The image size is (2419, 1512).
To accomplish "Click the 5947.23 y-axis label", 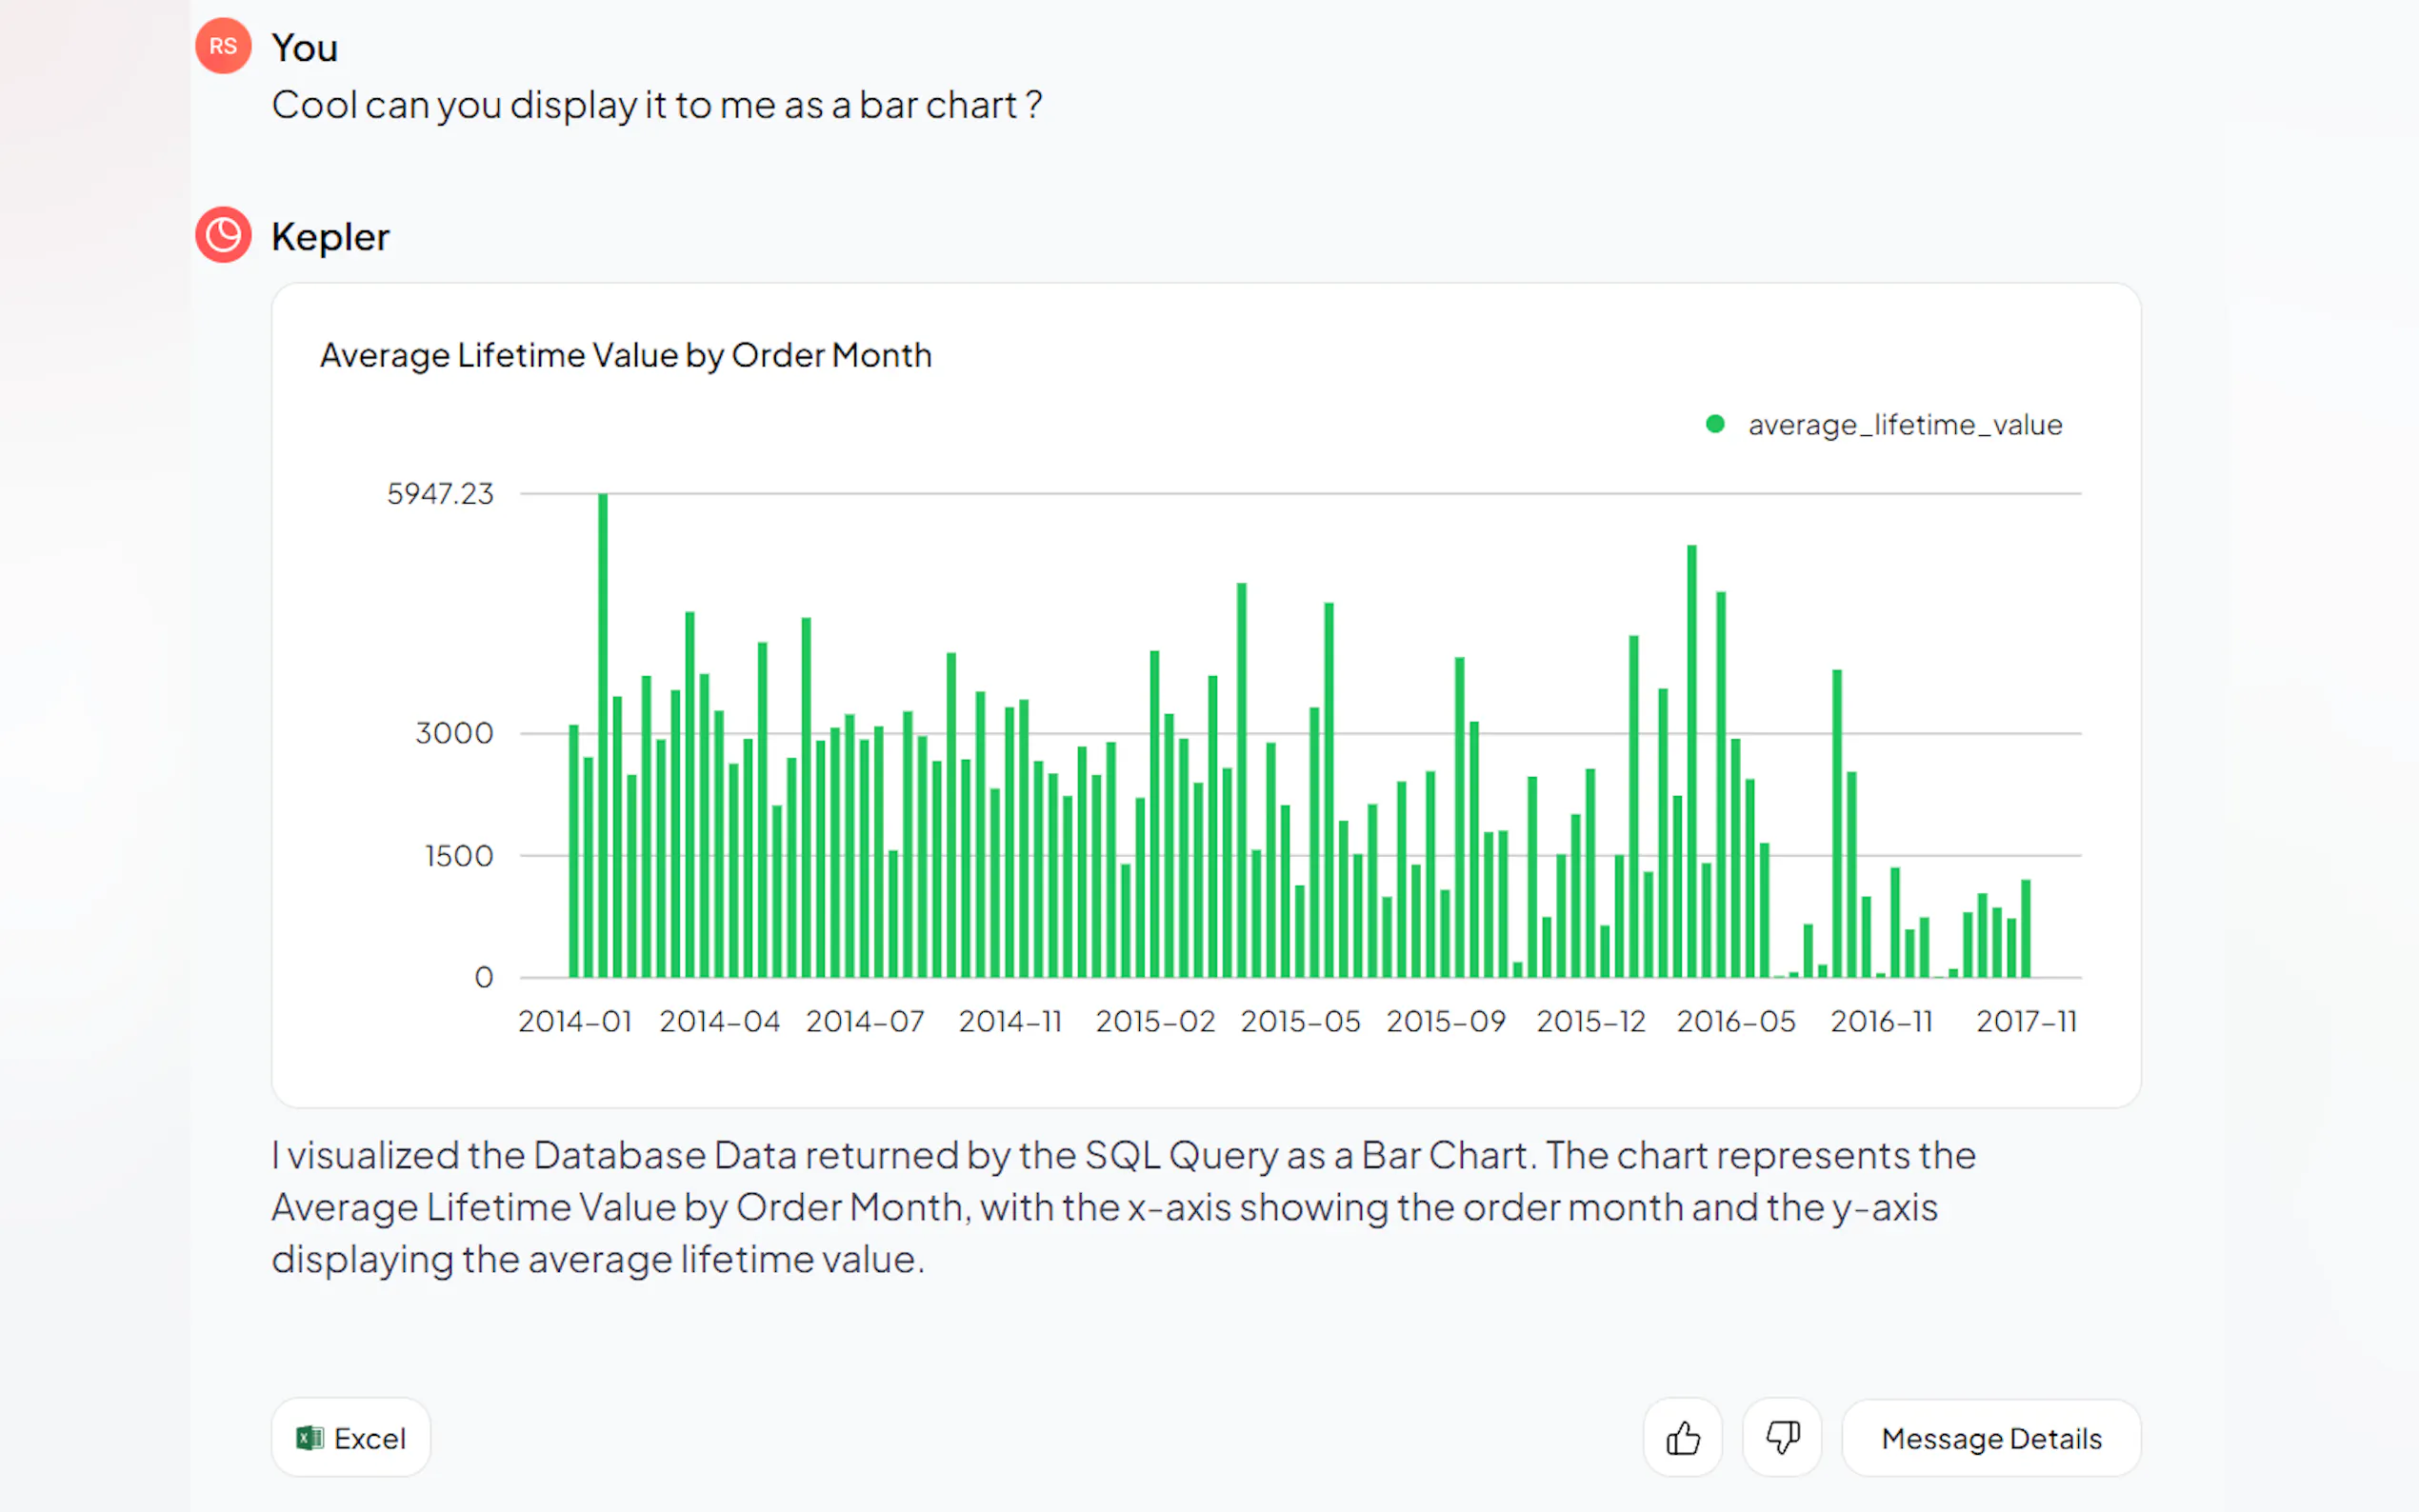I will click(x=440, y=494).
